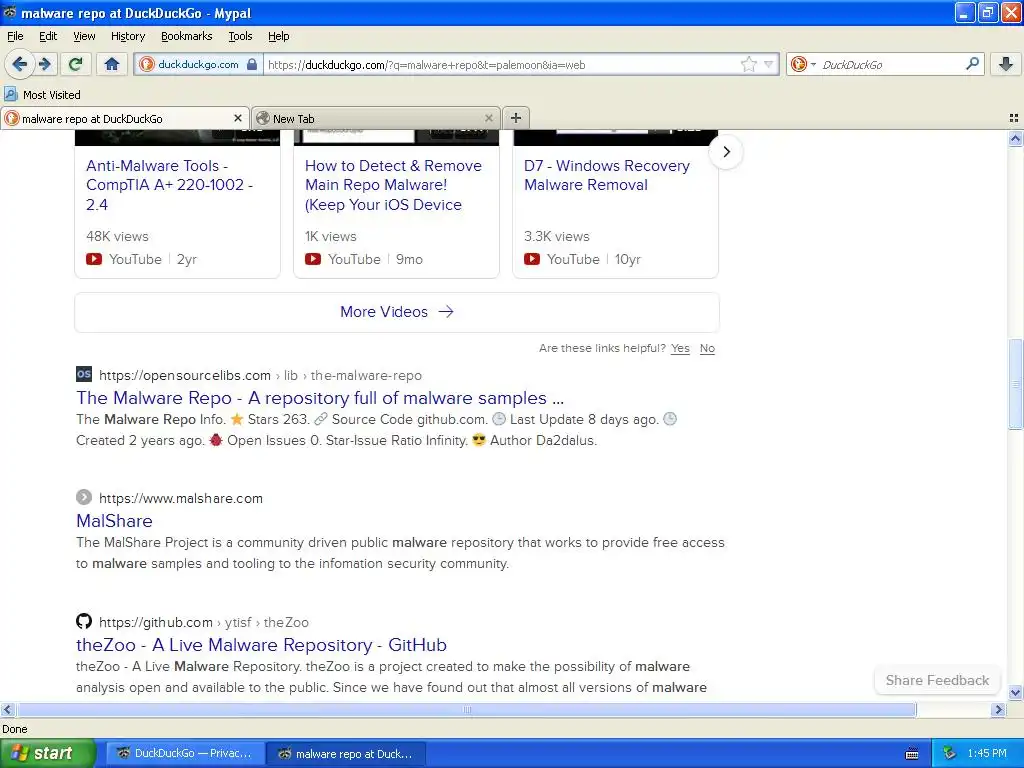Select malware repo at Duck taskbar button
1024x768 pixels.
346,753
